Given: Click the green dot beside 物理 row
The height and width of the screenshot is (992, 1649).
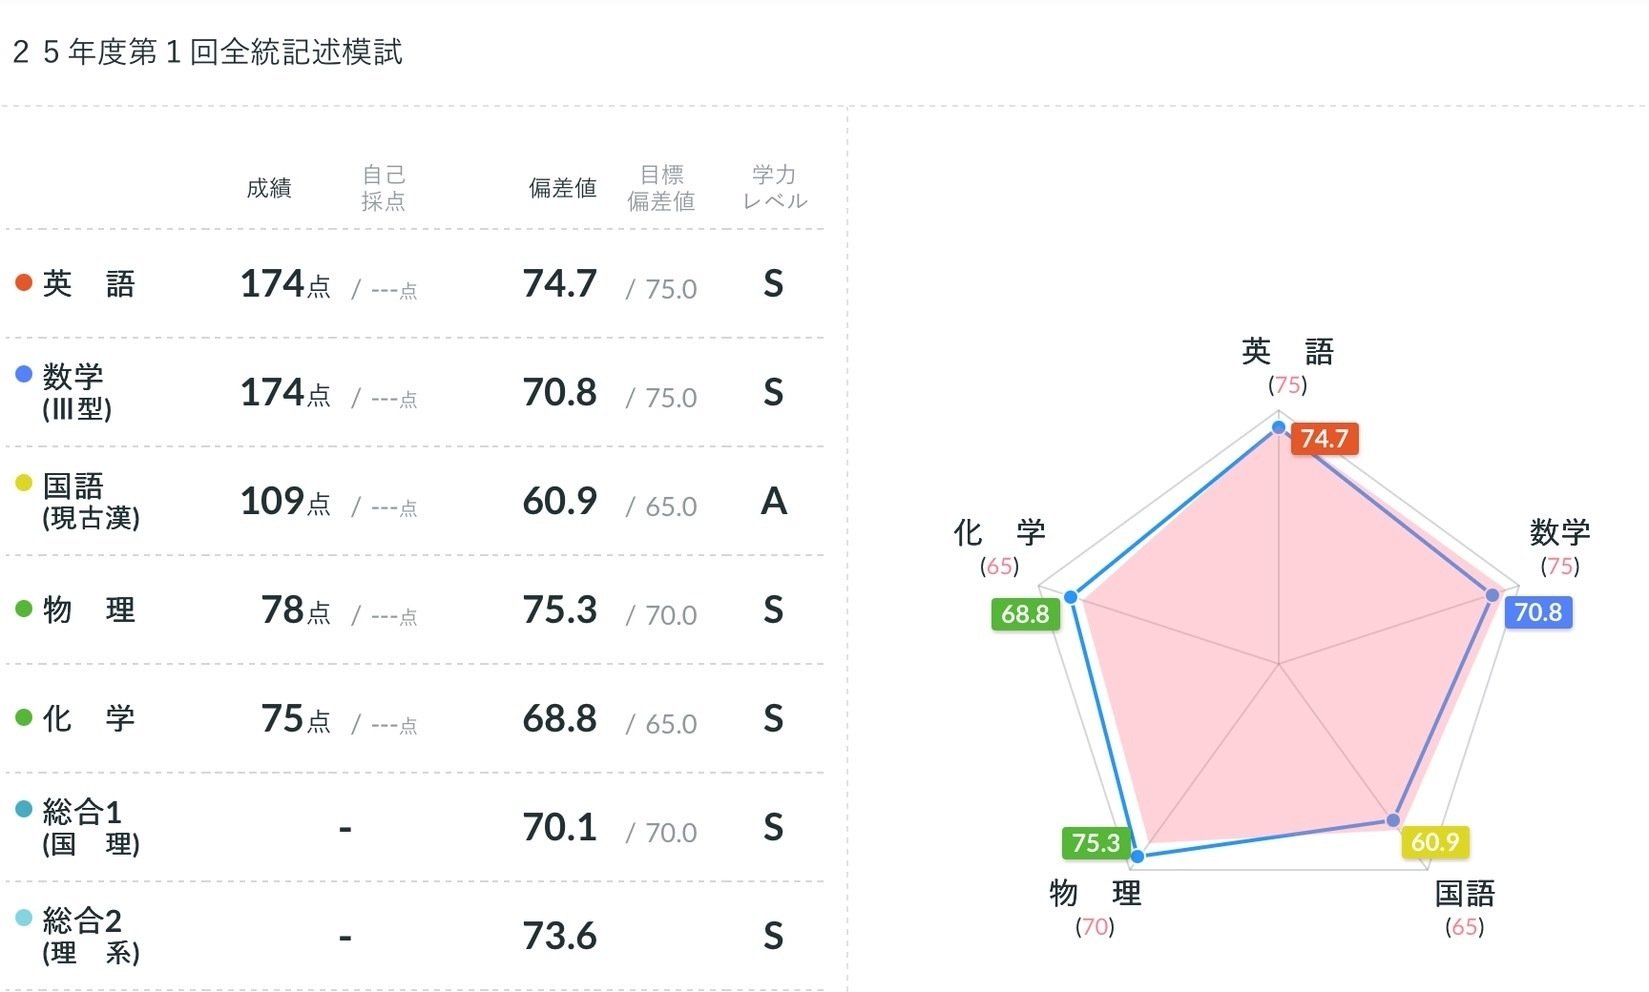Looking at the screenshot, I should pos(24,608).
